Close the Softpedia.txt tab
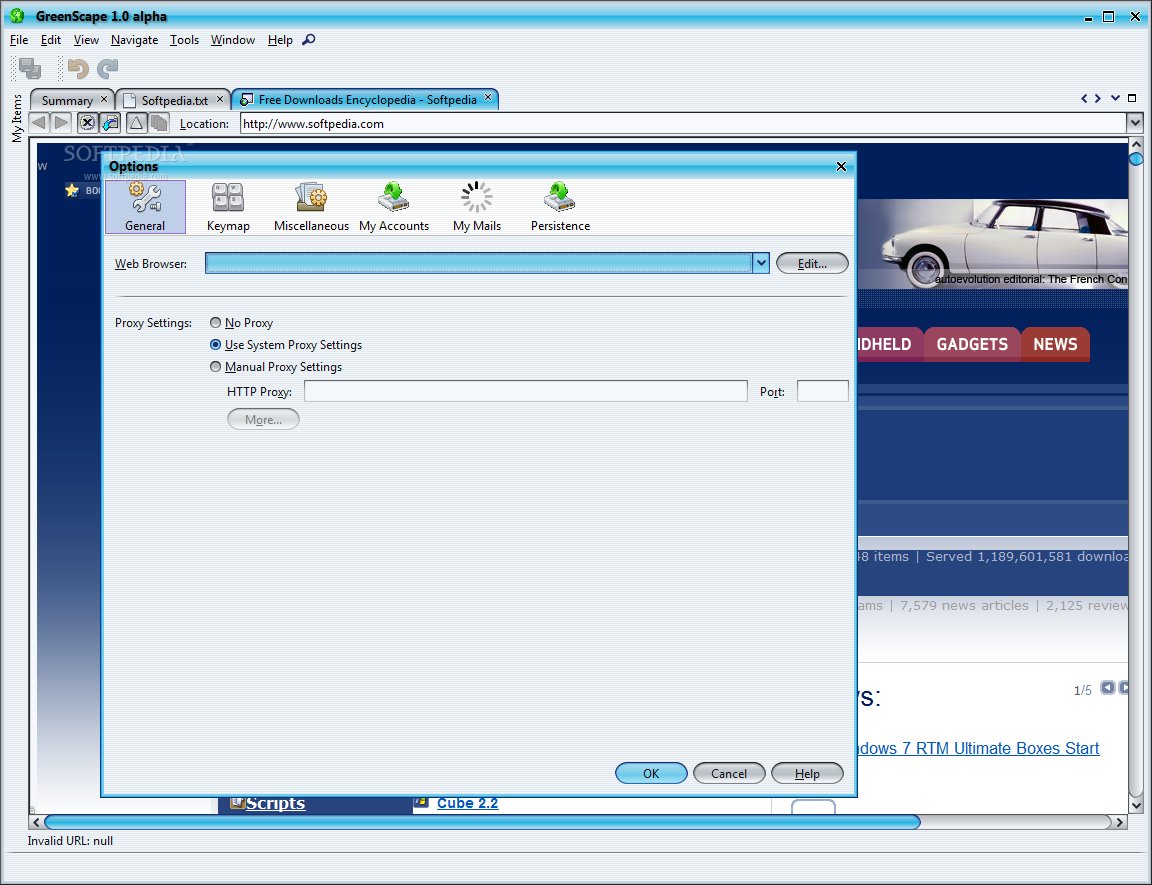This screenshot has width=1152, height=885. (220, 99)
